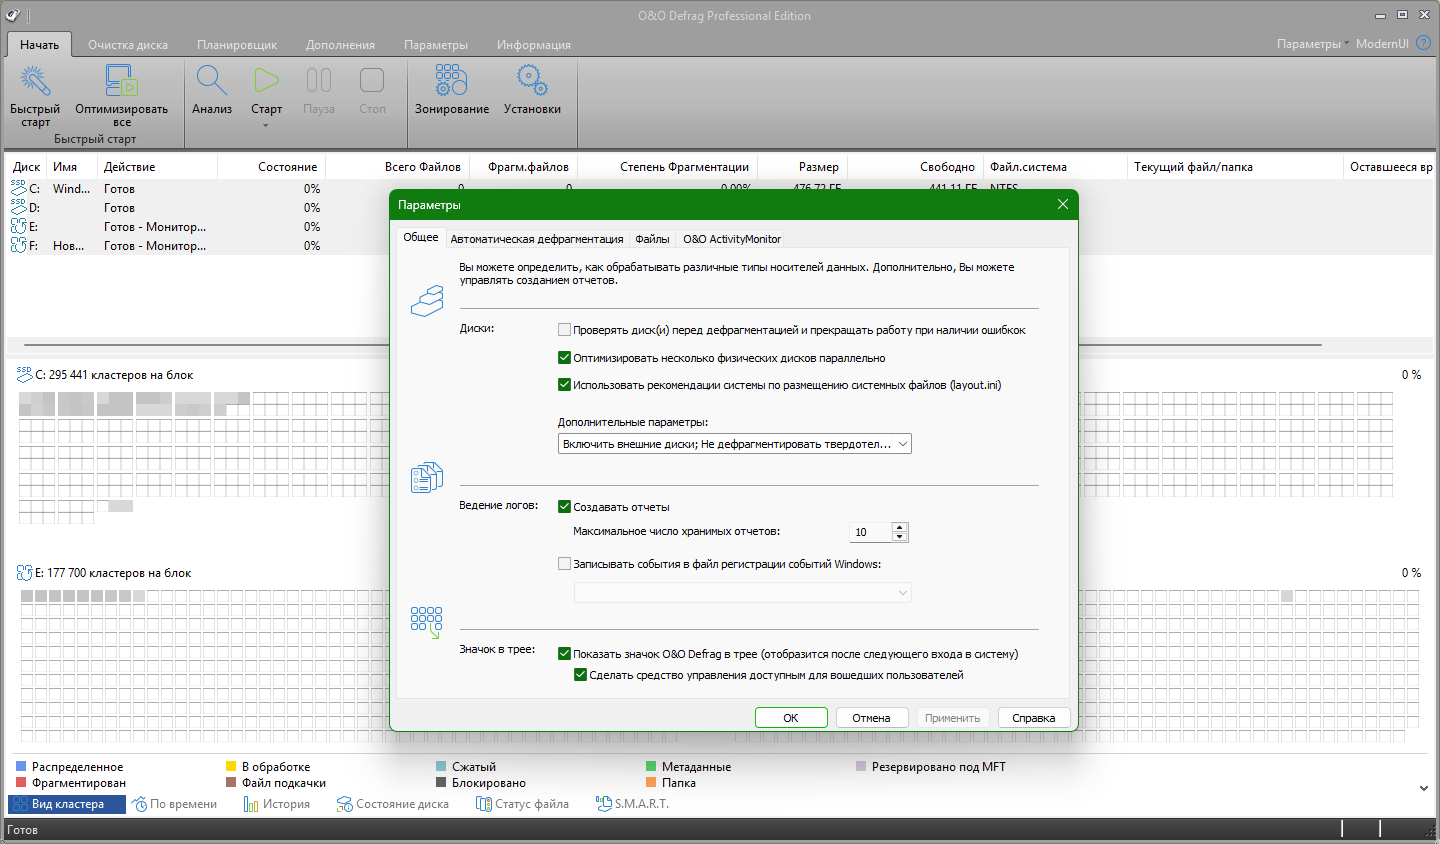The image size is (1440, 844).
Task: Enable disk check before defragmentation checkbox
Action: pyautogui.click(x=565, y=330)
